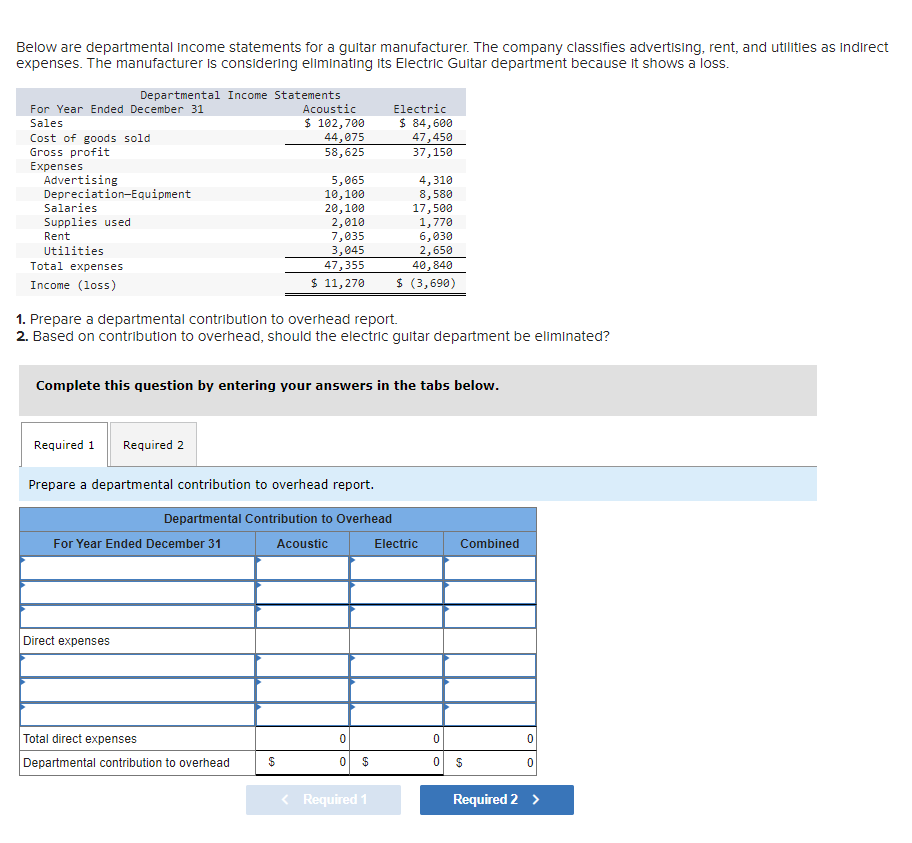Click the Combined cell in the last entry row
This screenshot has width=912, height=843.
(x=489, y=714)
